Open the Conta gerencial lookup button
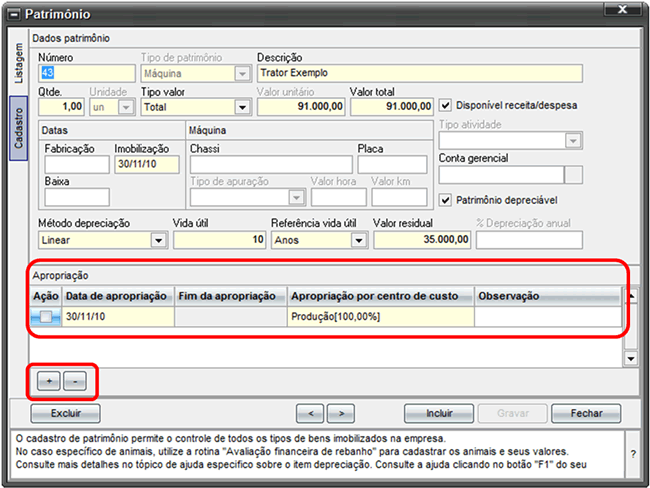Viewport: 650px width, 488px height. 574,175
